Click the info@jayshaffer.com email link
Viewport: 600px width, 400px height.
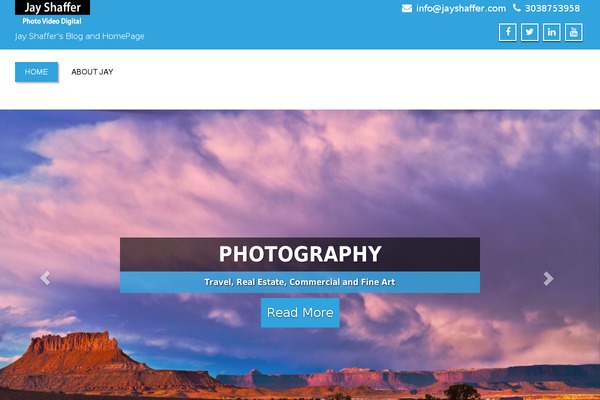coord(461,8)
